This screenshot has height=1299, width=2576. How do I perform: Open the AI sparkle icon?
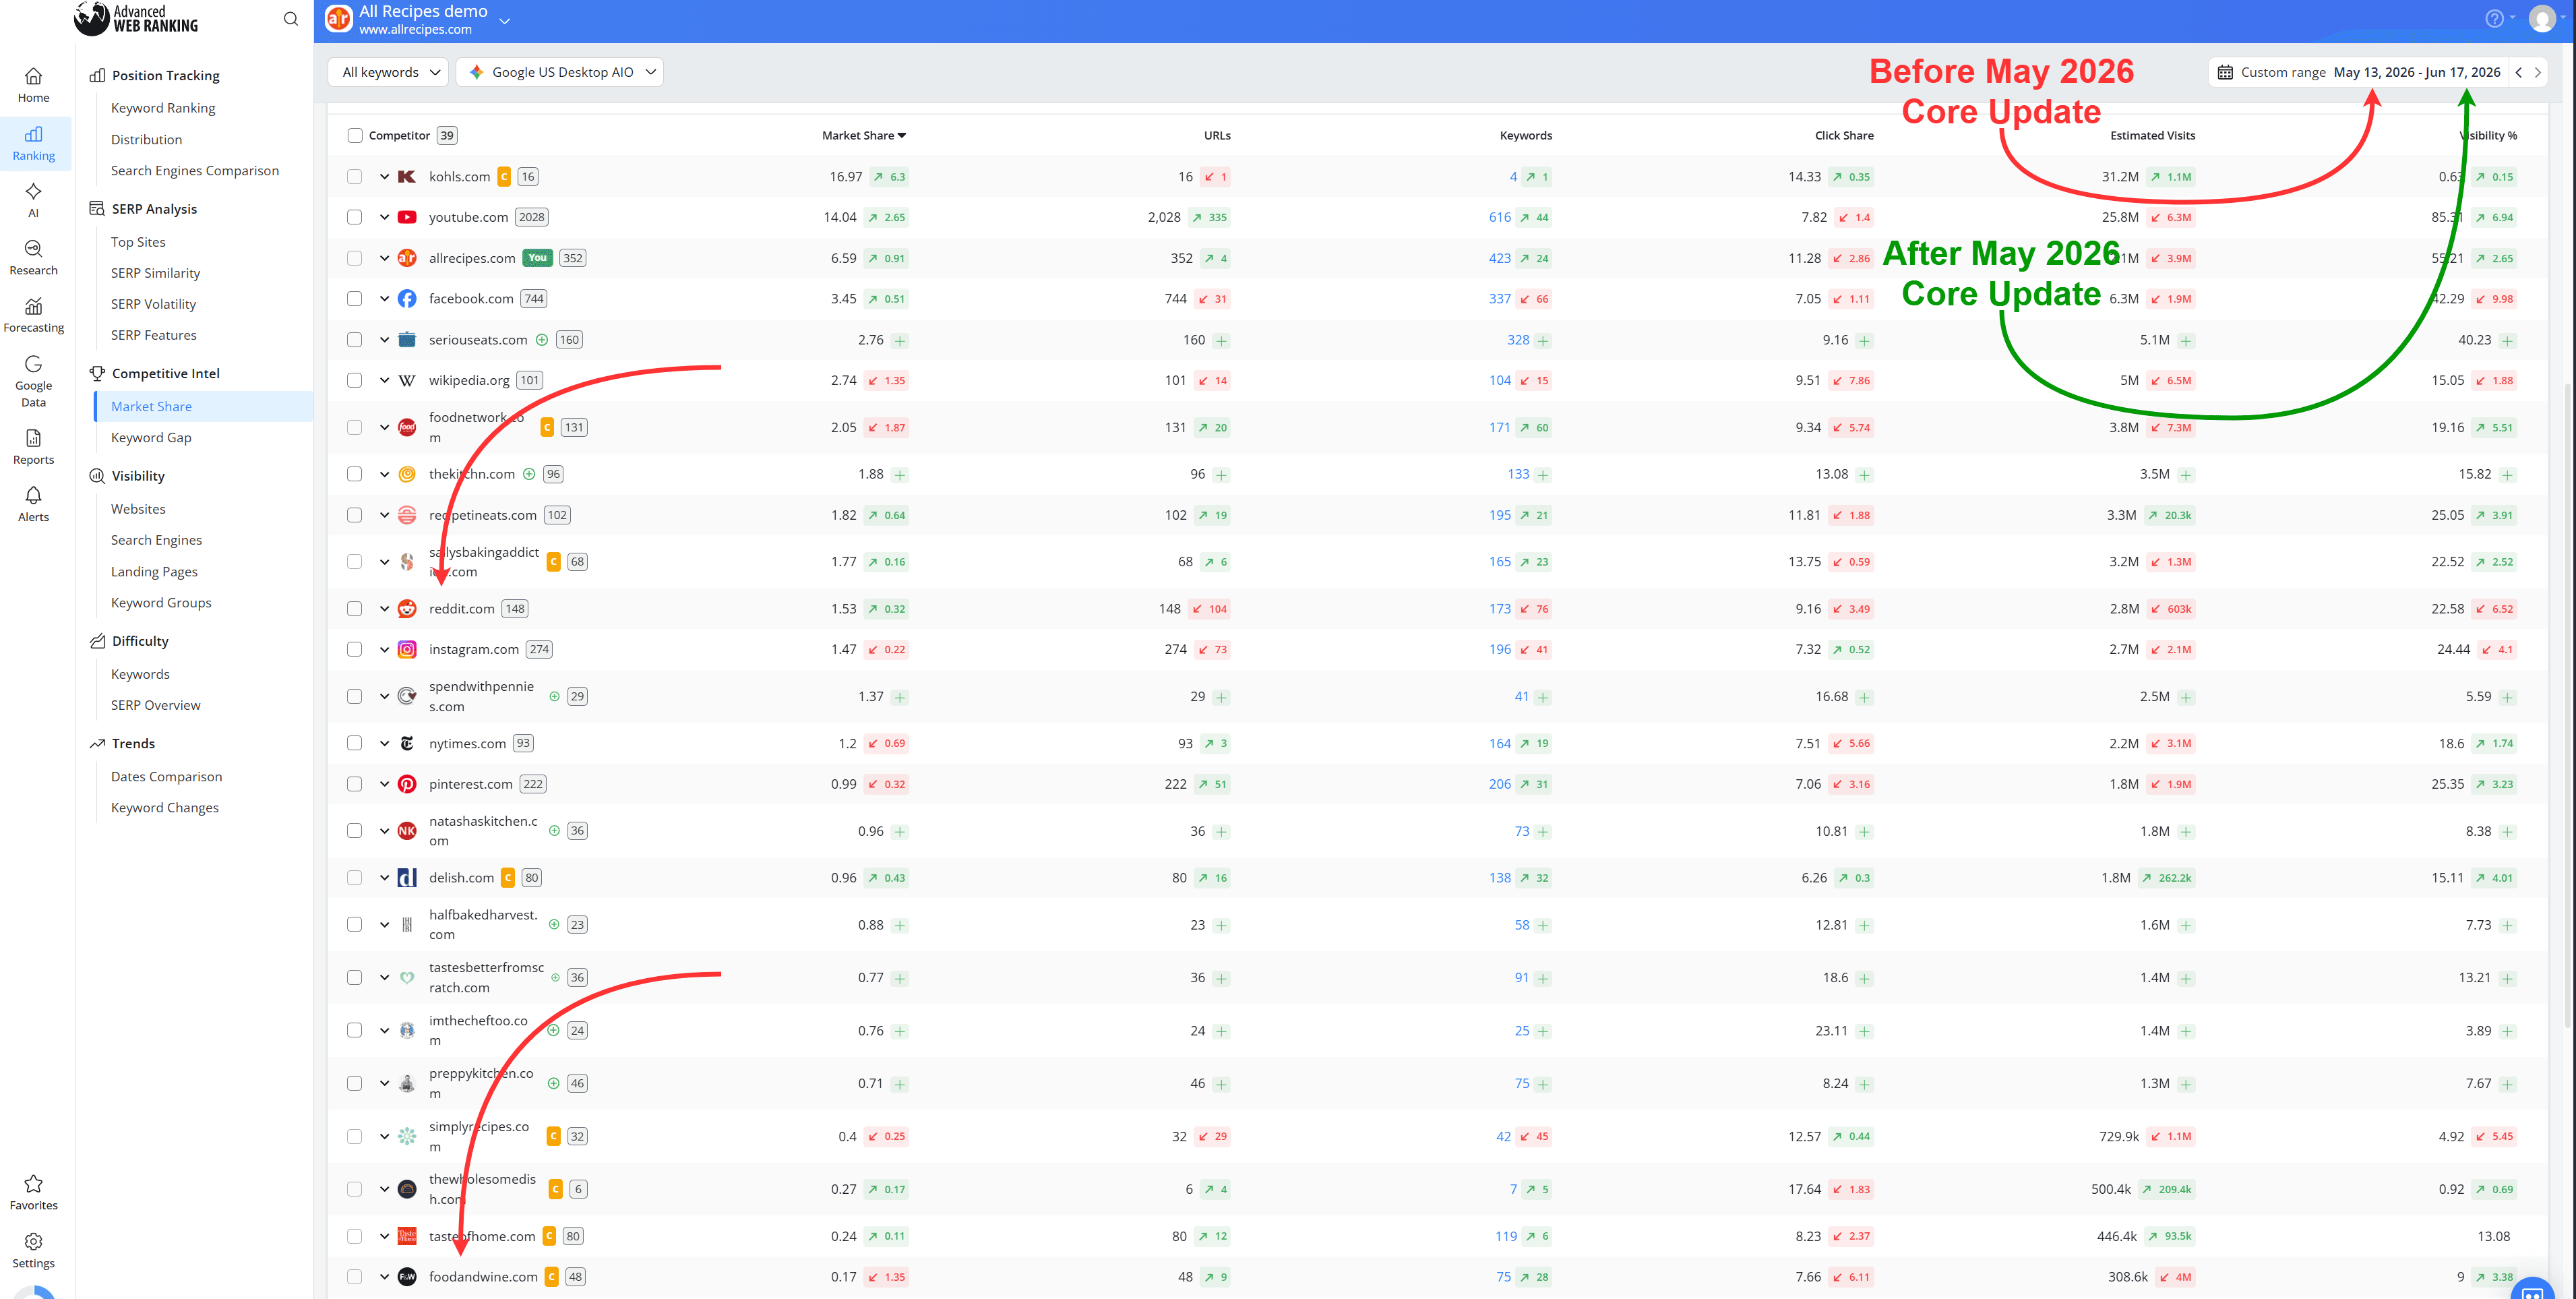[x=33, y=191]
